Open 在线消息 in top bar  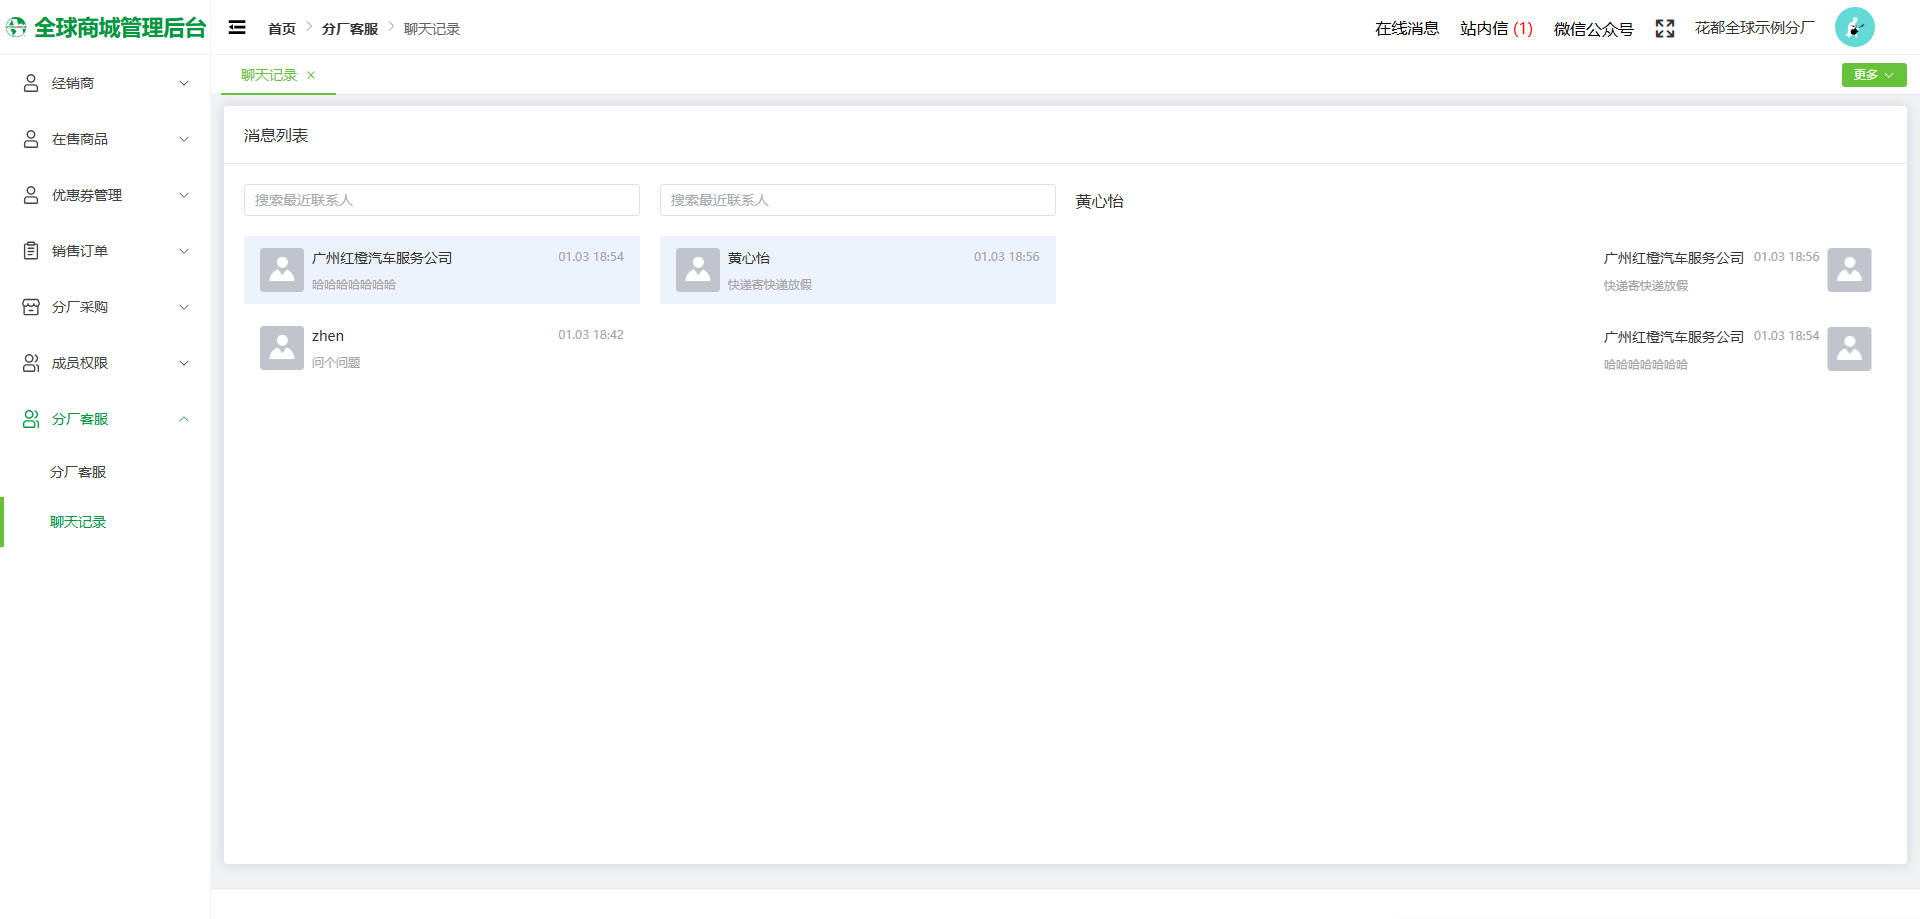point(1406,29)
